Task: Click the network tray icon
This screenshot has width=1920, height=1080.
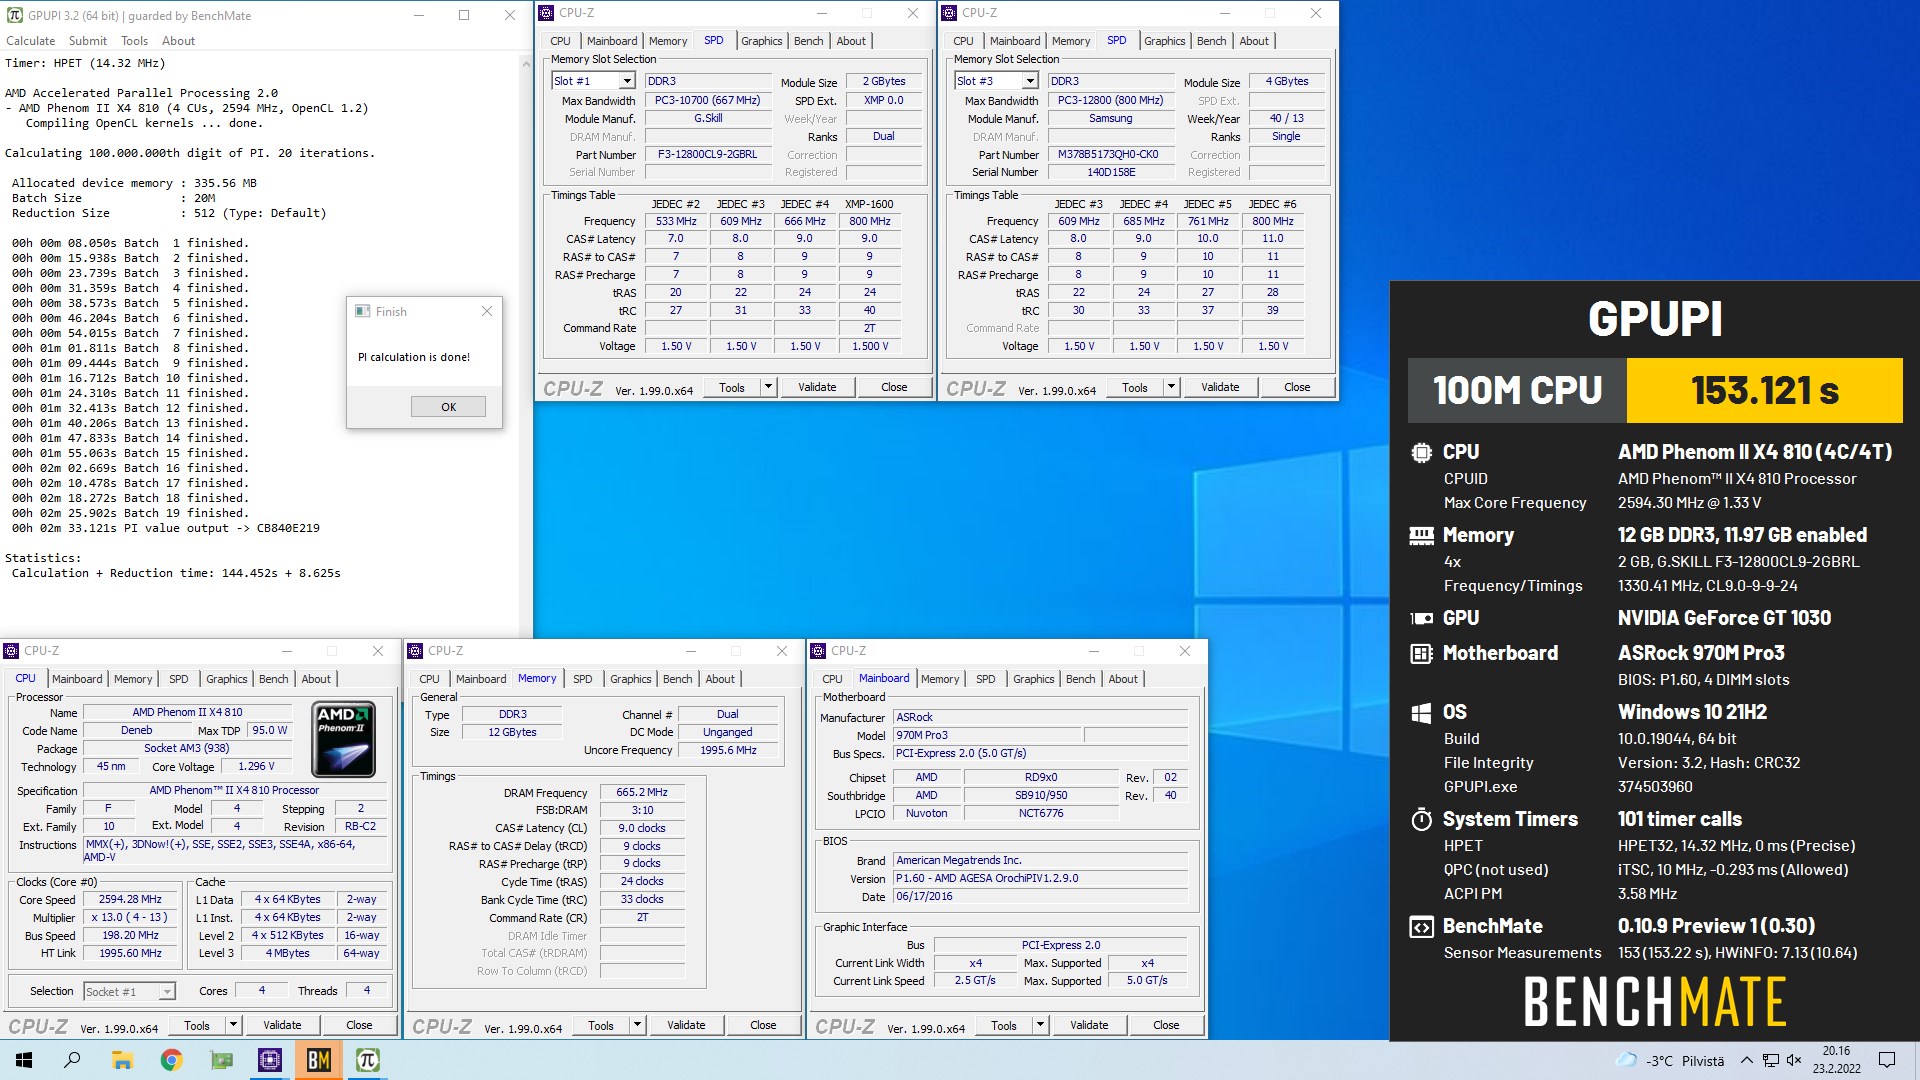Action: coord(1770,1060)
